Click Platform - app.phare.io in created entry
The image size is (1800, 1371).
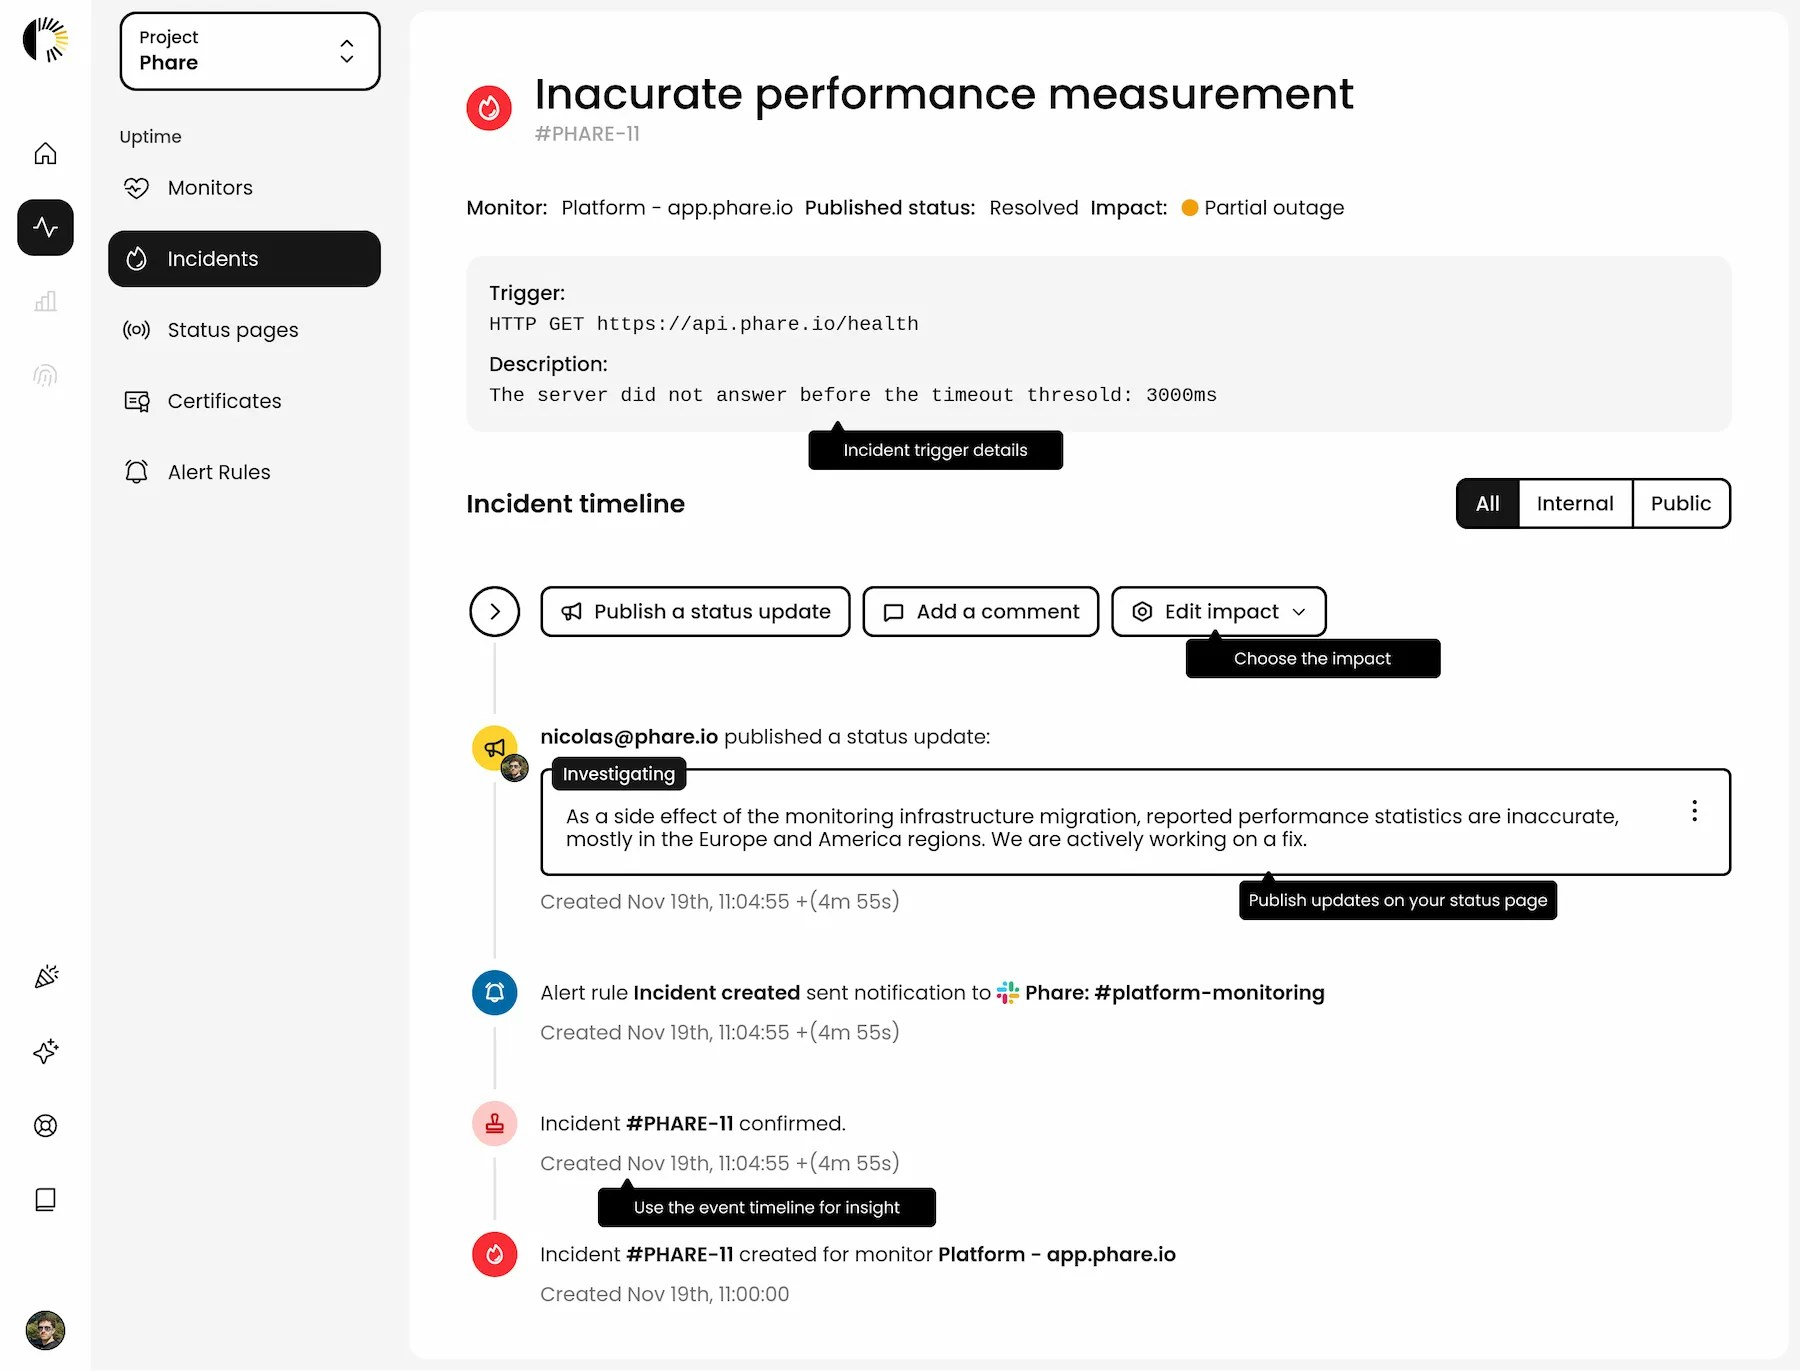point(1056,1254)
